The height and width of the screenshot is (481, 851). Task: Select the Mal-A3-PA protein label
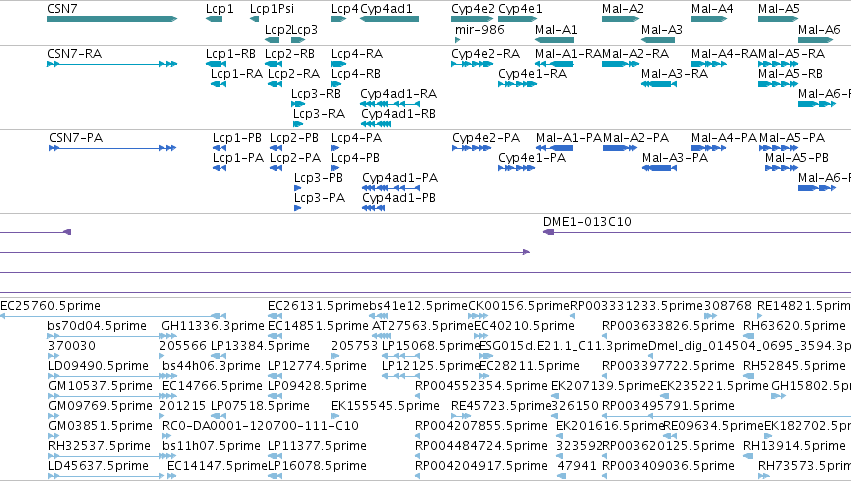(675, 158)
